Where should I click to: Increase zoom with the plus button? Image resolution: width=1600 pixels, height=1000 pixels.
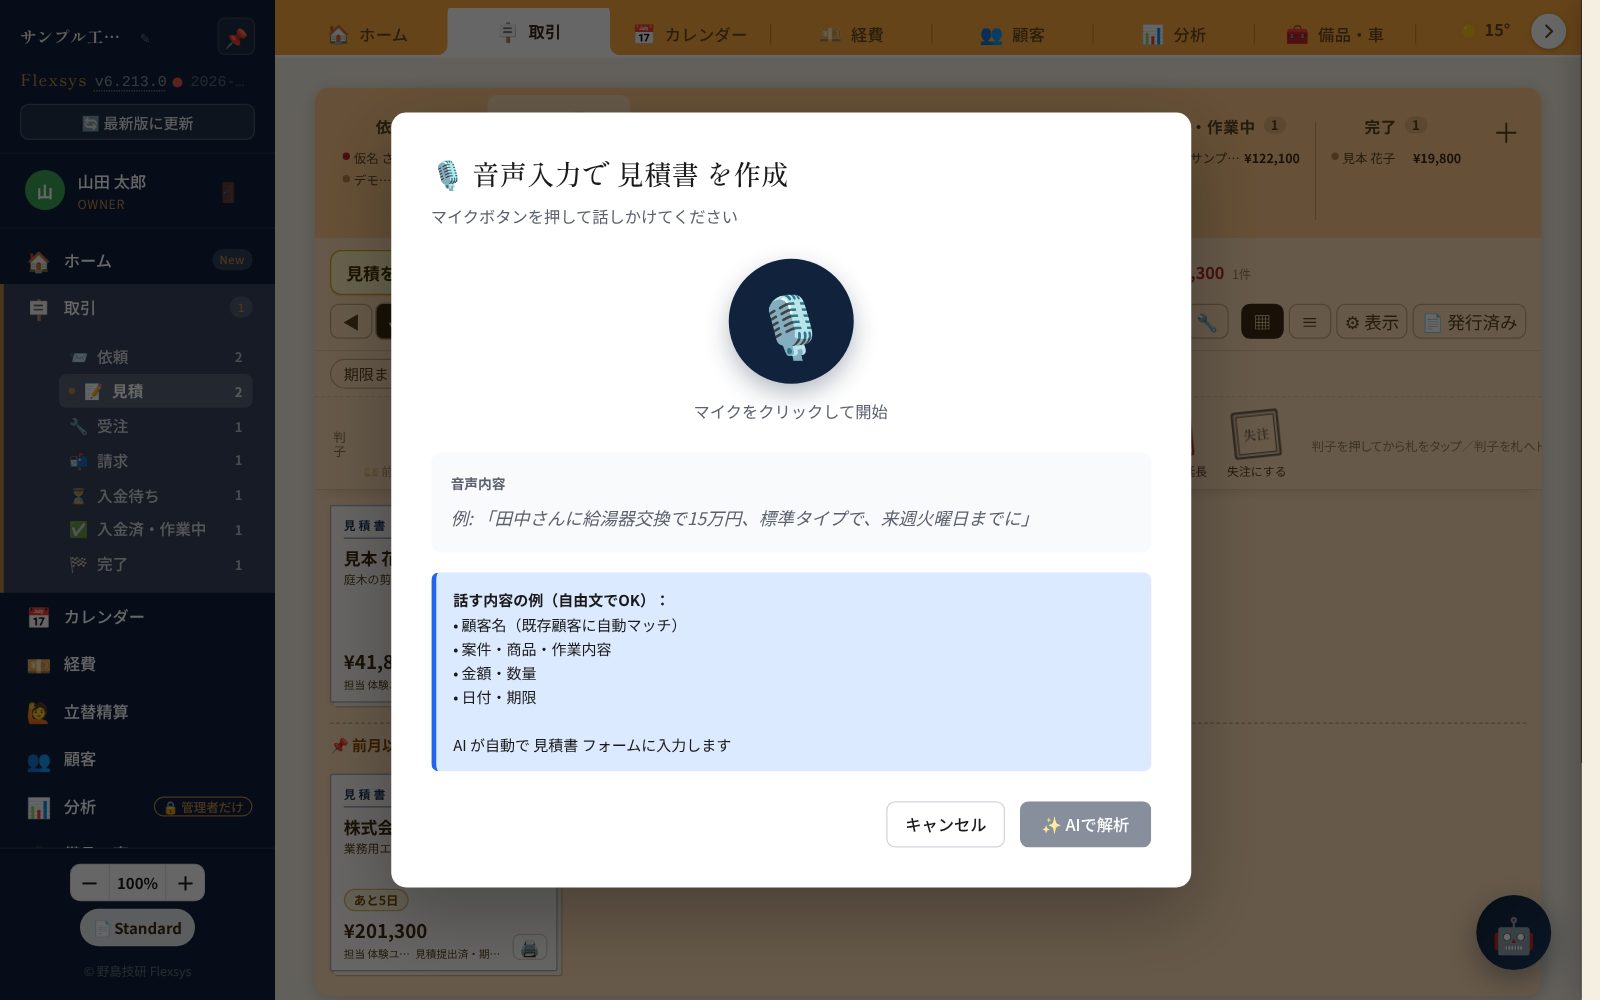click(185, 883)
